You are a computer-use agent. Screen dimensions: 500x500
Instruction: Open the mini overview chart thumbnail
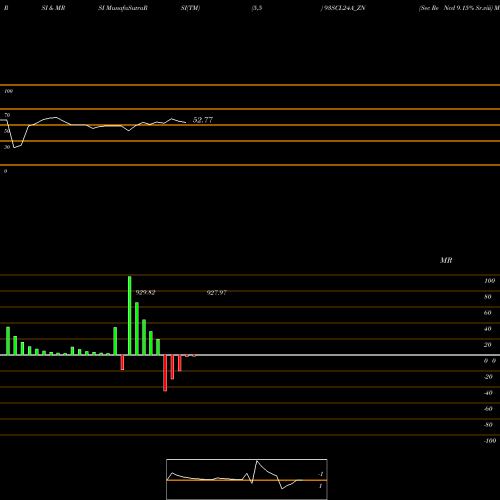click(x=247, y=479)
